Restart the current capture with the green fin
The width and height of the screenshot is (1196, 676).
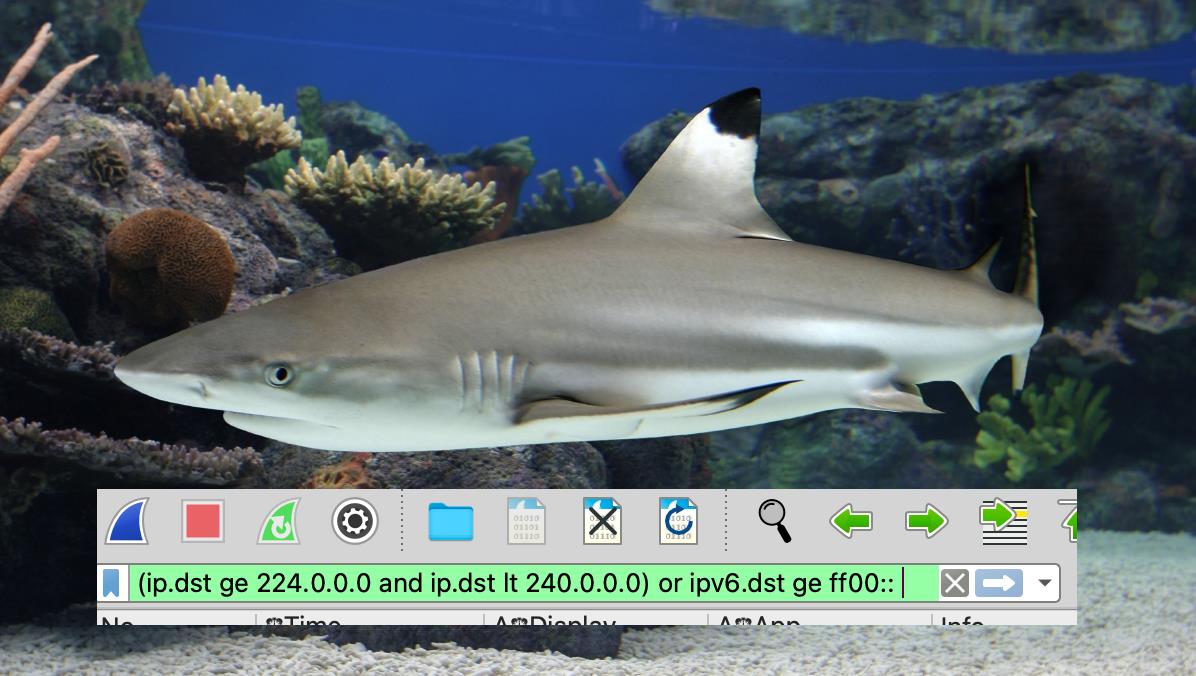[x=279, y=521]
